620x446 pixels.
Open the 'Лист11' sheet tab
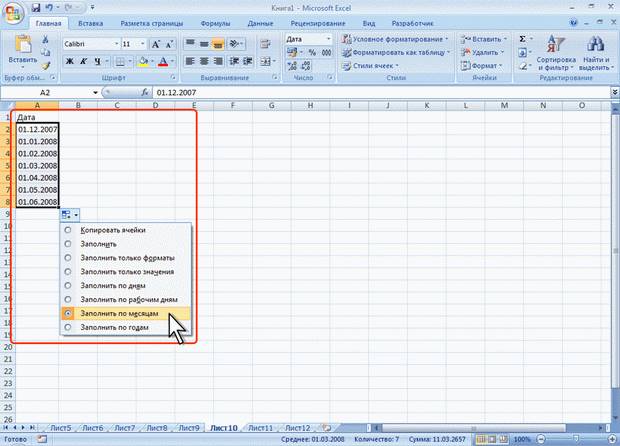coord(260,427)
